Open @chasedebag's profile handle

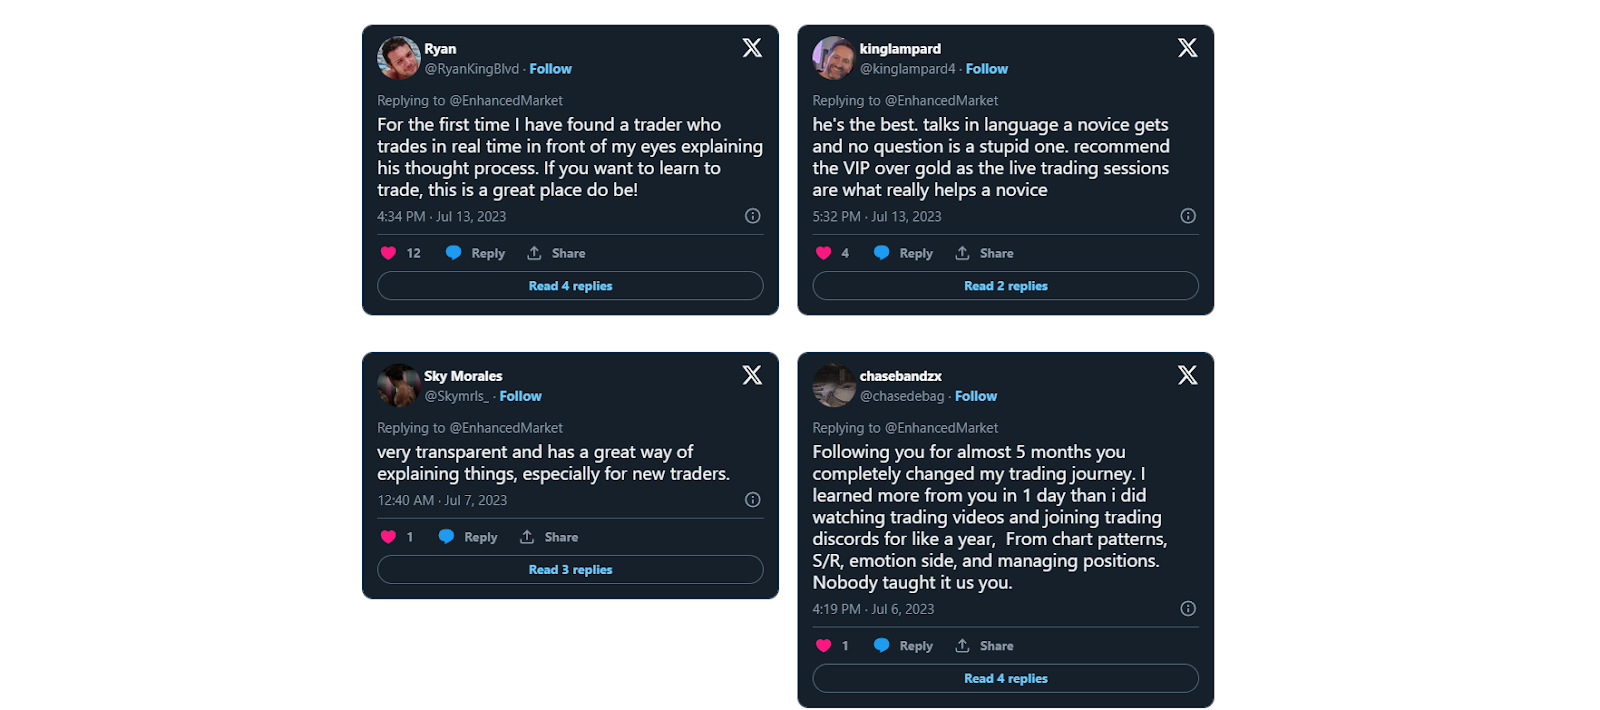(x=903, y=396)
